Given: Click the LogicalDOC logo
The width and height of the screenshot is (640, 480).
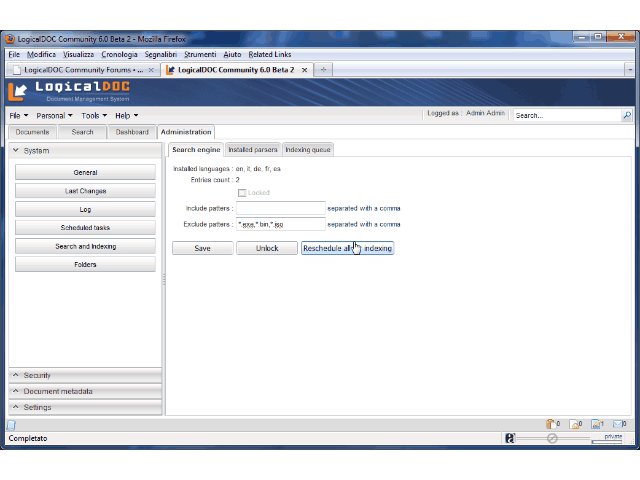Looking at the screenshot, I should coord(69,91).
